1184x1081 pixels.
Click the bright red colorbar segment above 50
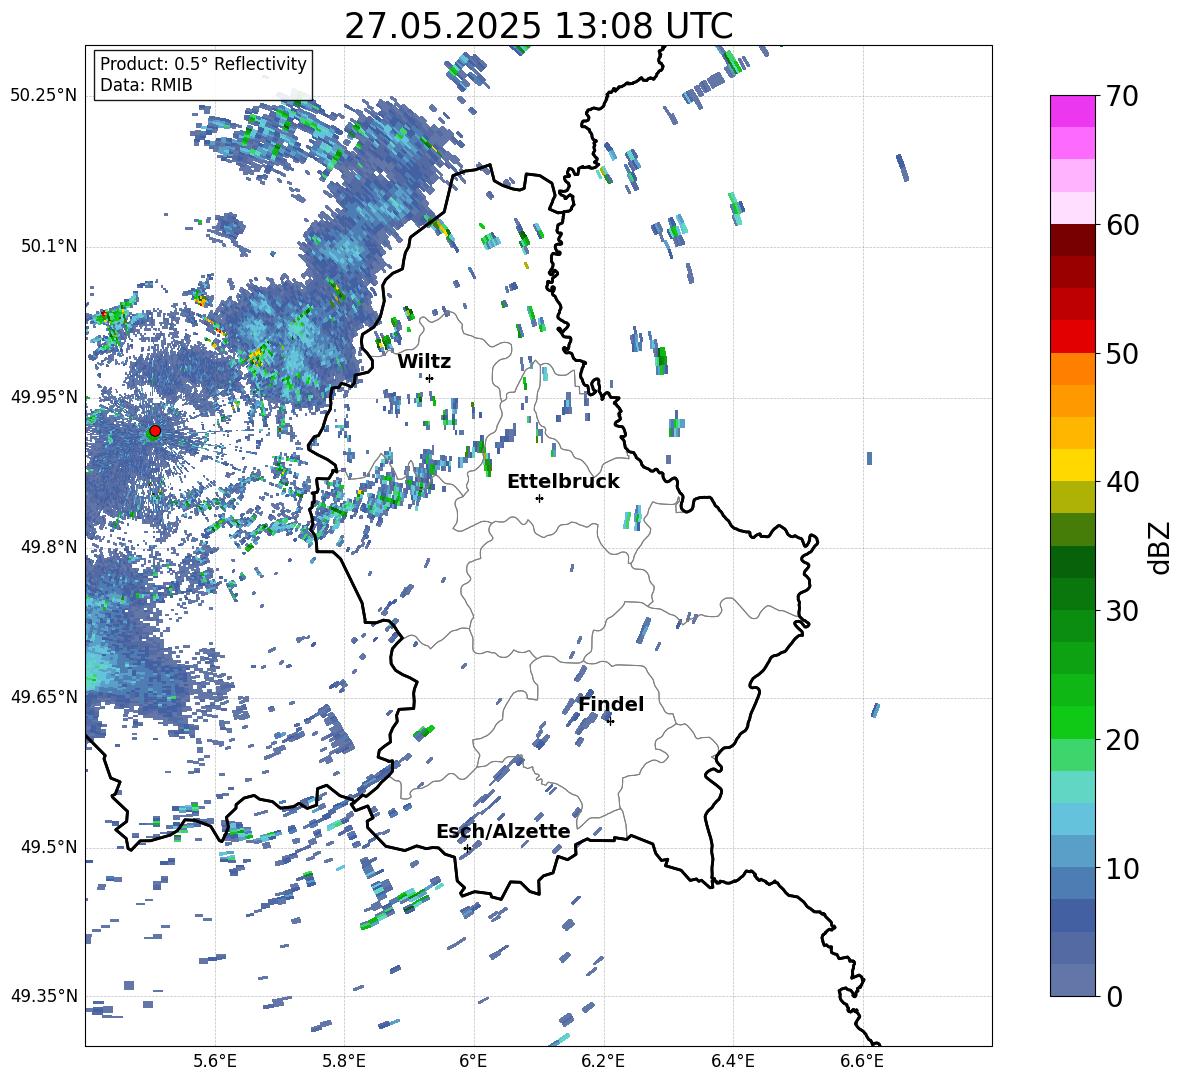pos(1073,336)
